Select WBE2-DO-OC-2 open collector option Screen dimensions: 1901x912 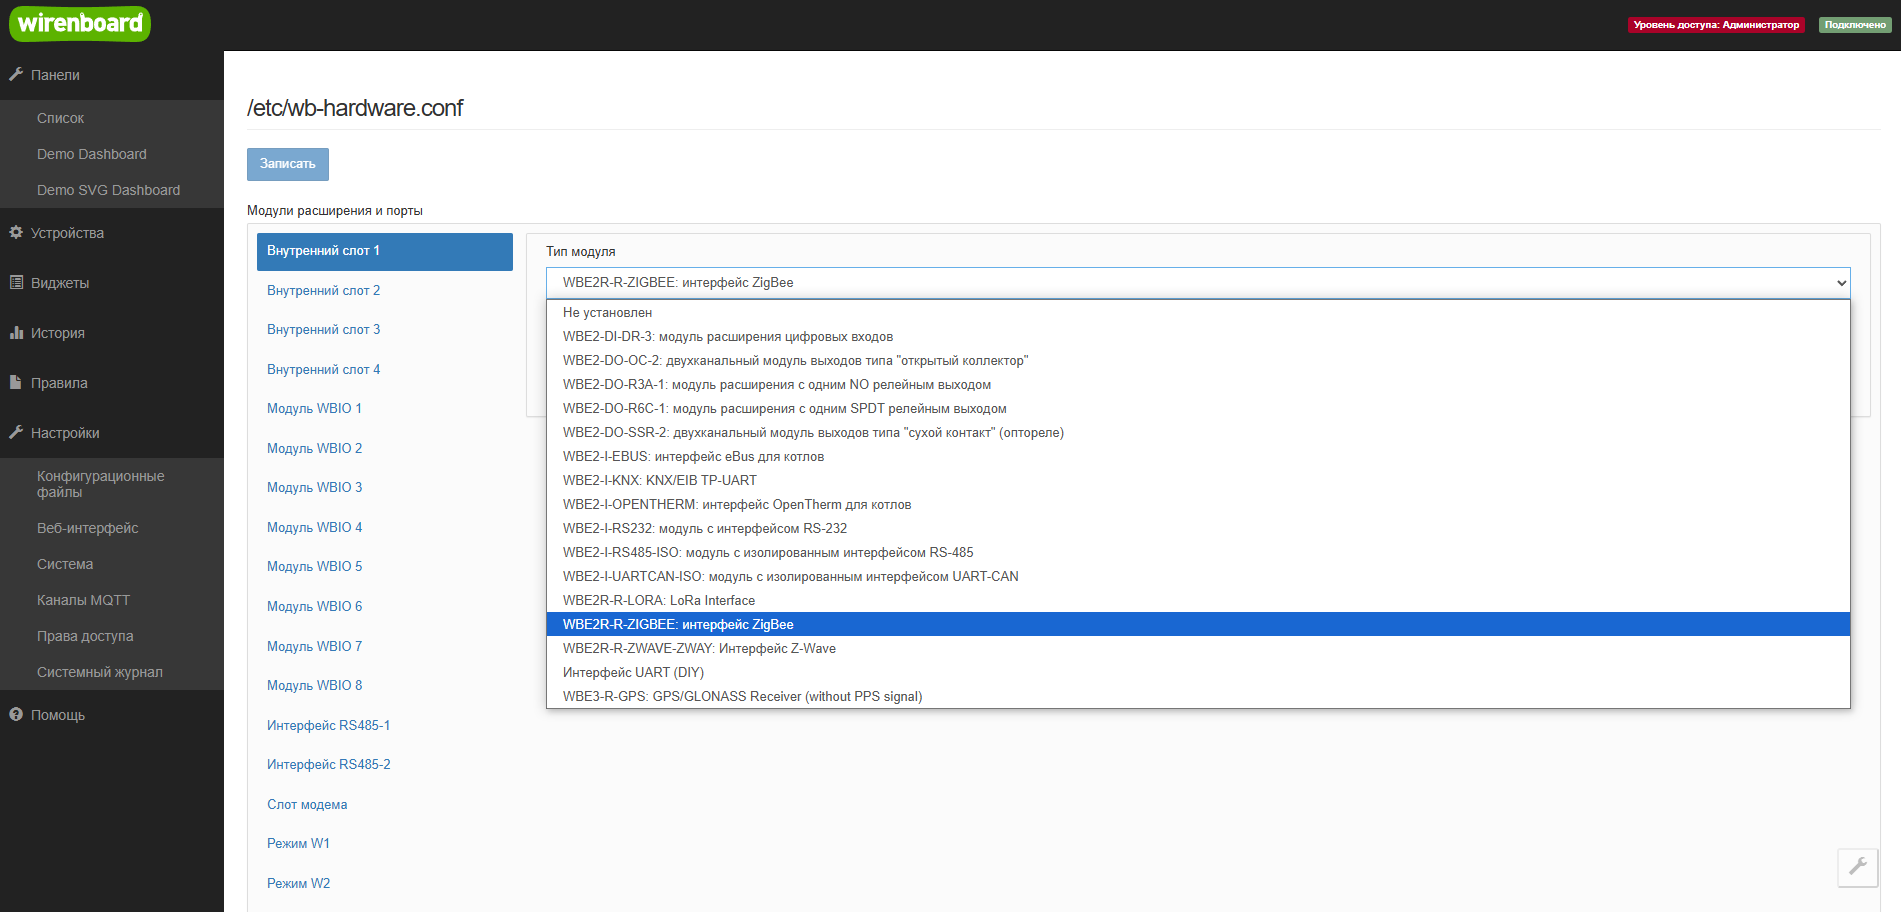(1198, 361)
